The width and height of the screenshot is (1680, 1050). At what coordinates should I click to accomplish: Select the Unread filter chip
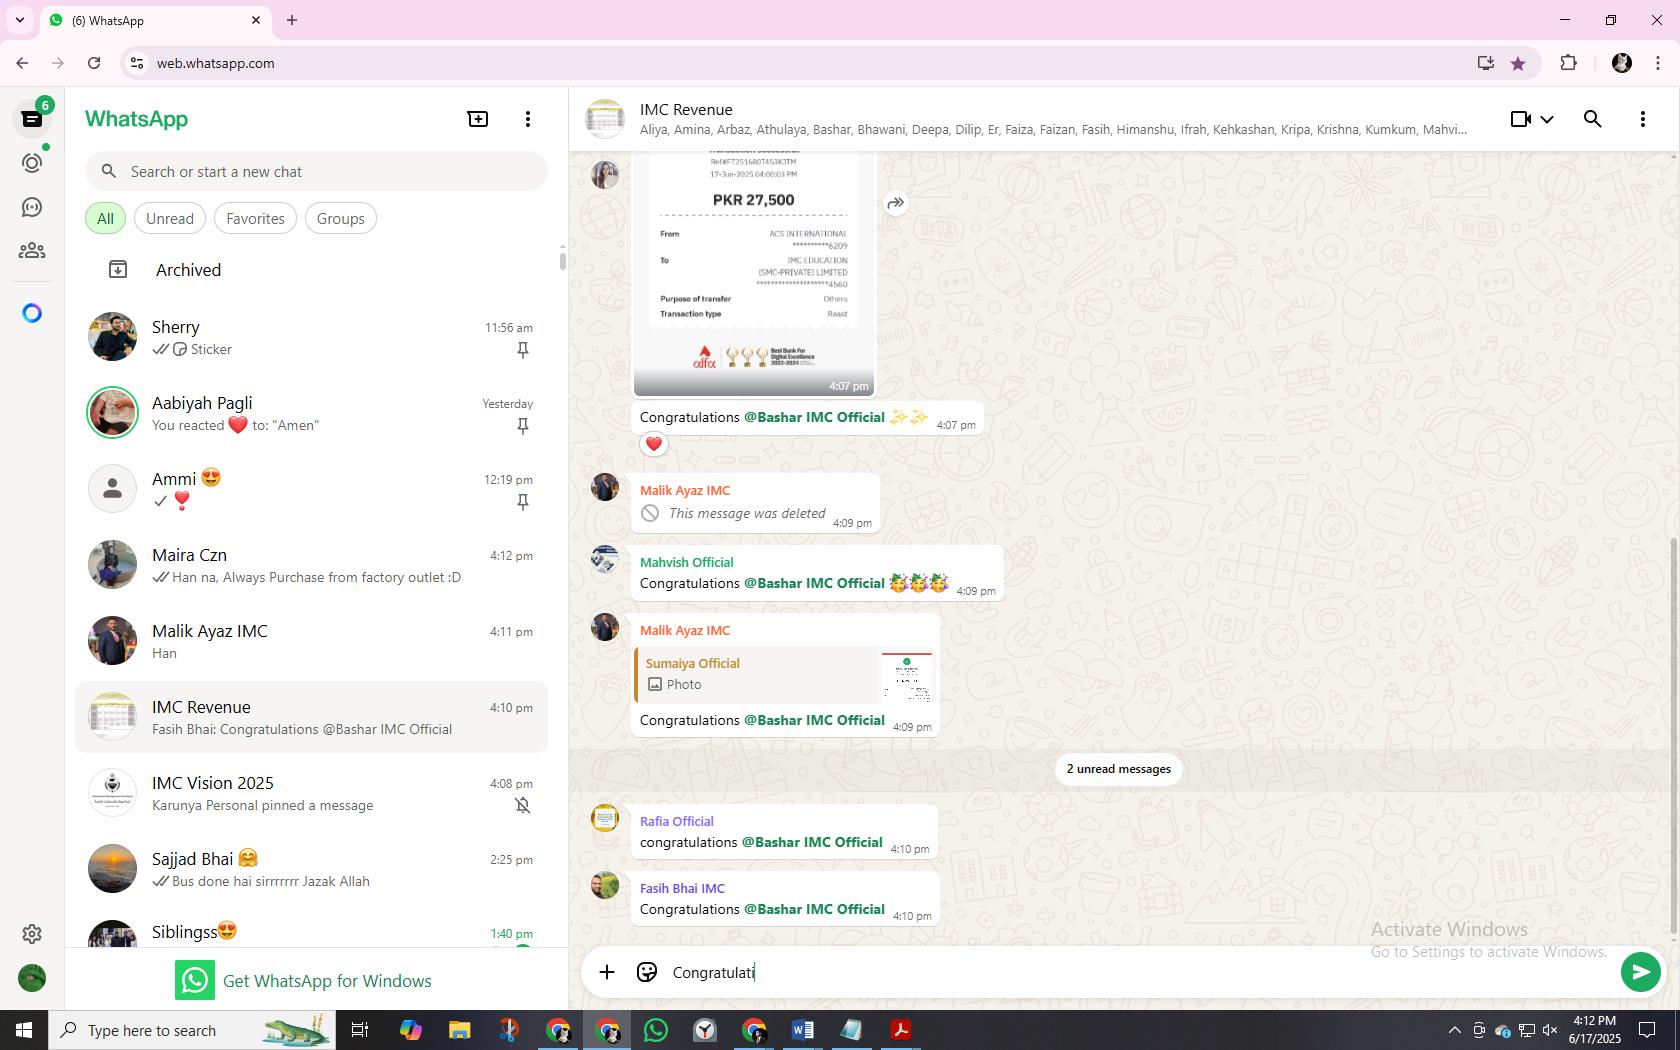(x=170, y=219)
